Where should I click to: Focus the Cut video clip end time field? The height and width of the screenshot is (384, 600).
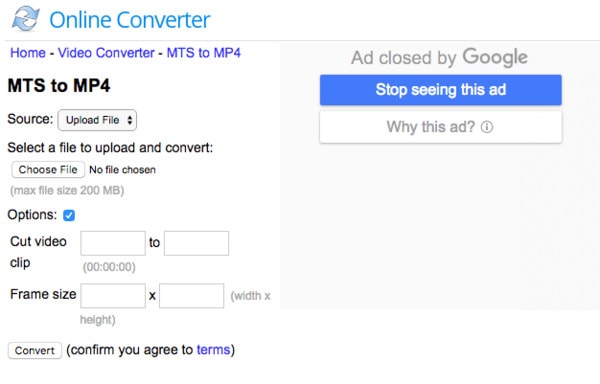pyautogui.click(x=196, y=243)
